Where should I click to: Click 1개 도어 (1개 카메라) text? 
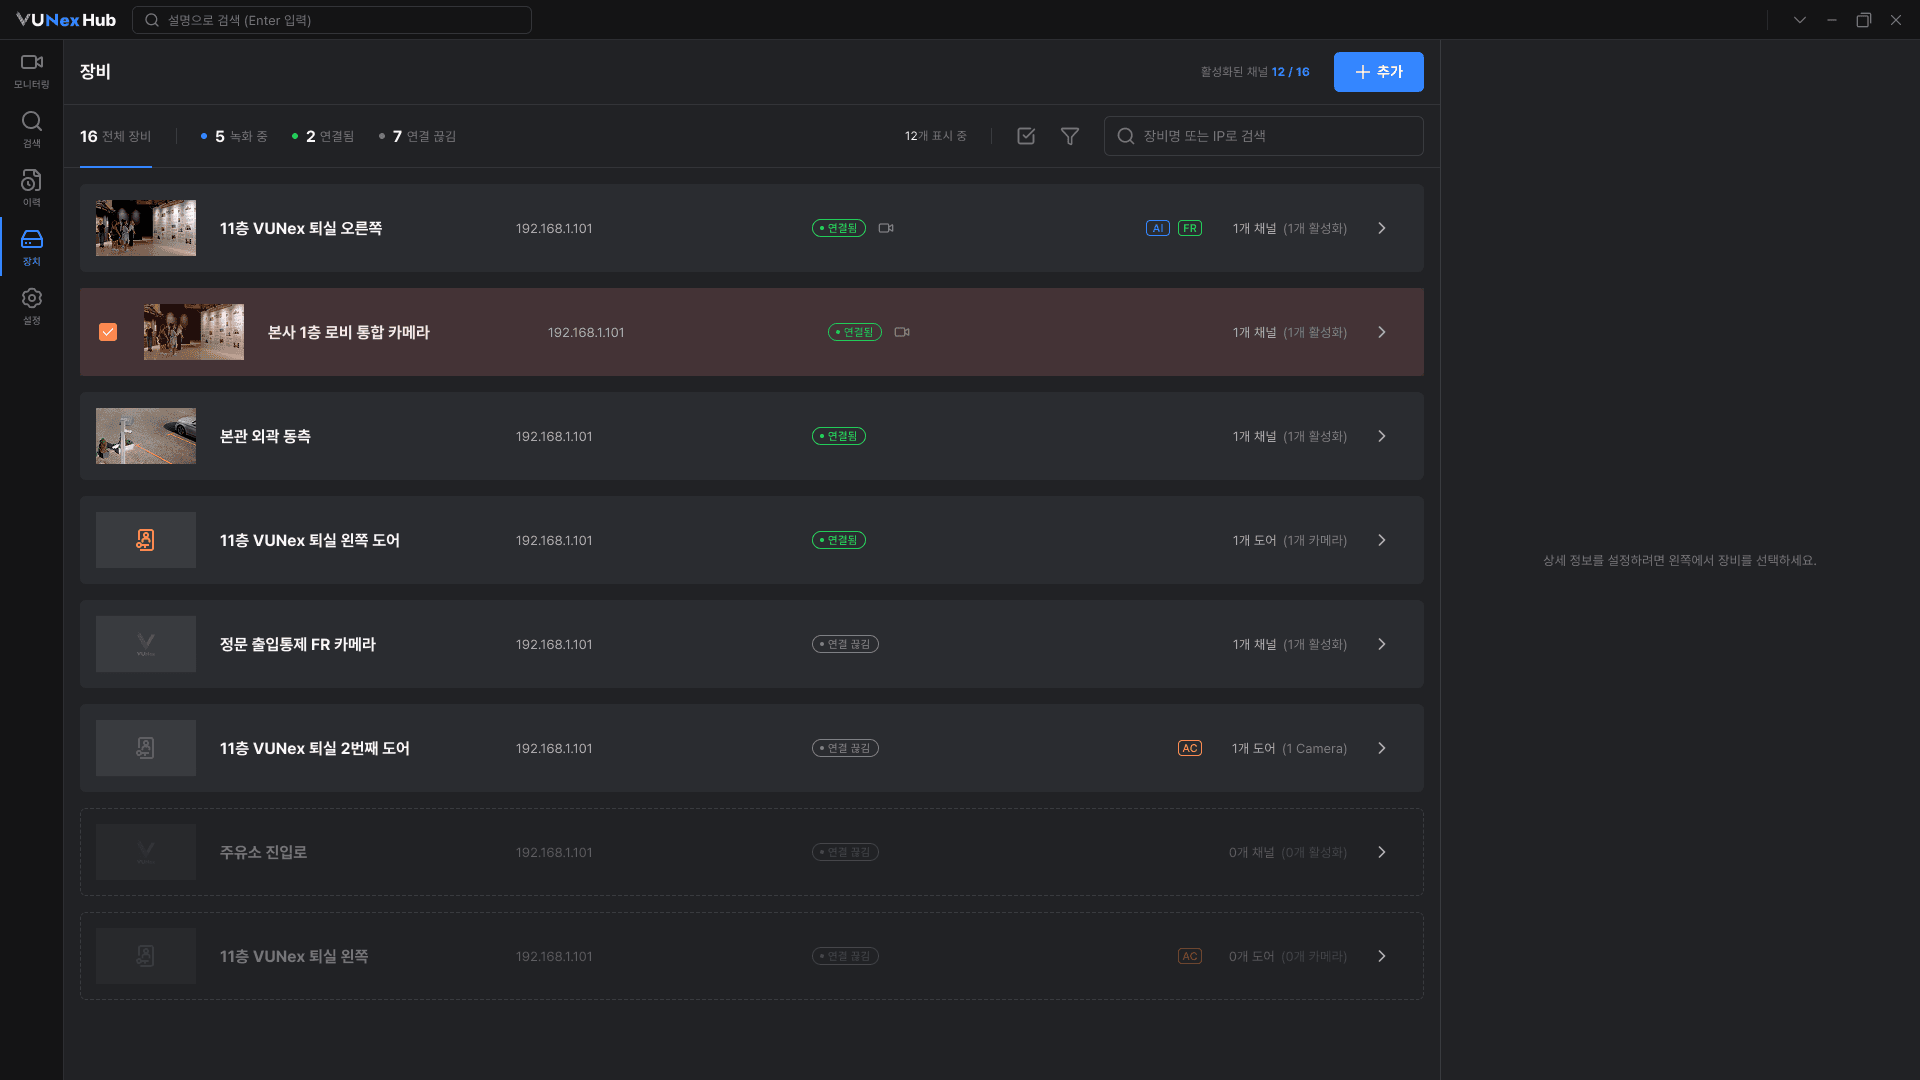tap(1290, 540)
